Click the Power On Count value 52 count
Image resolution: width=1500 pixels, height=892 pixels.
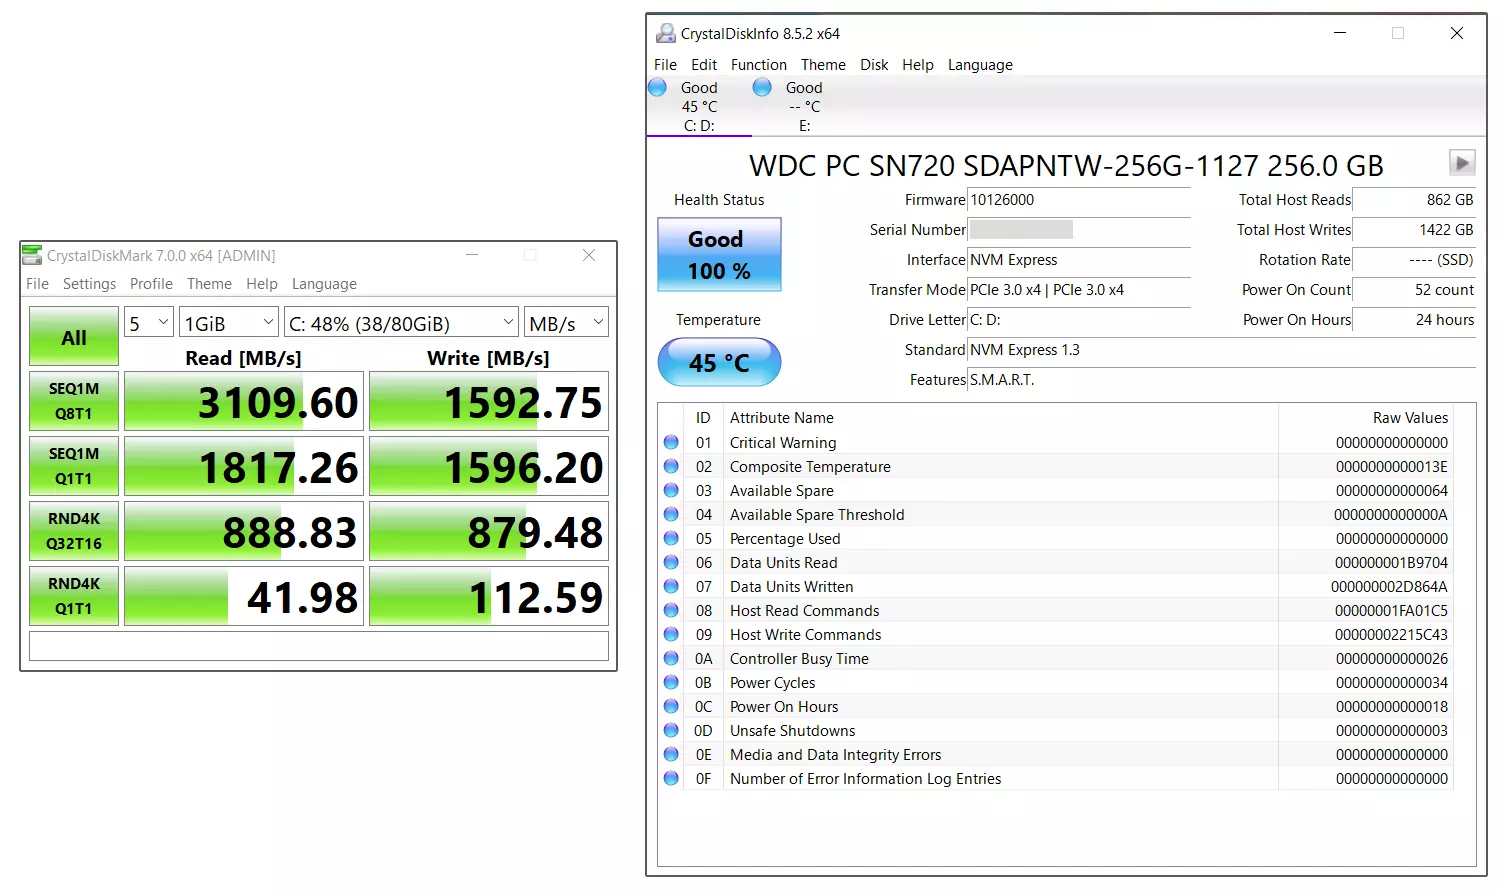(1415, 290)
